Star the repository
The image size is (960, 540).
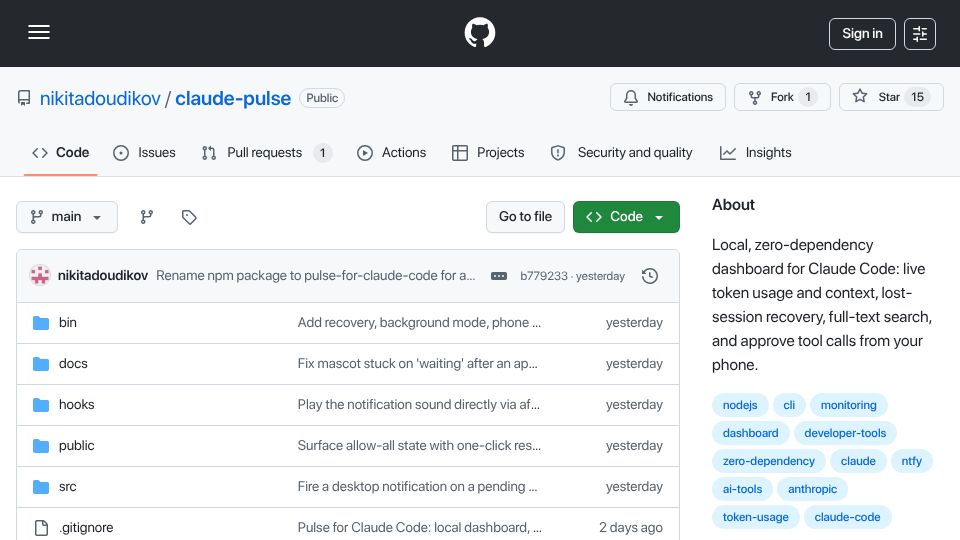[x=891, y=97]
